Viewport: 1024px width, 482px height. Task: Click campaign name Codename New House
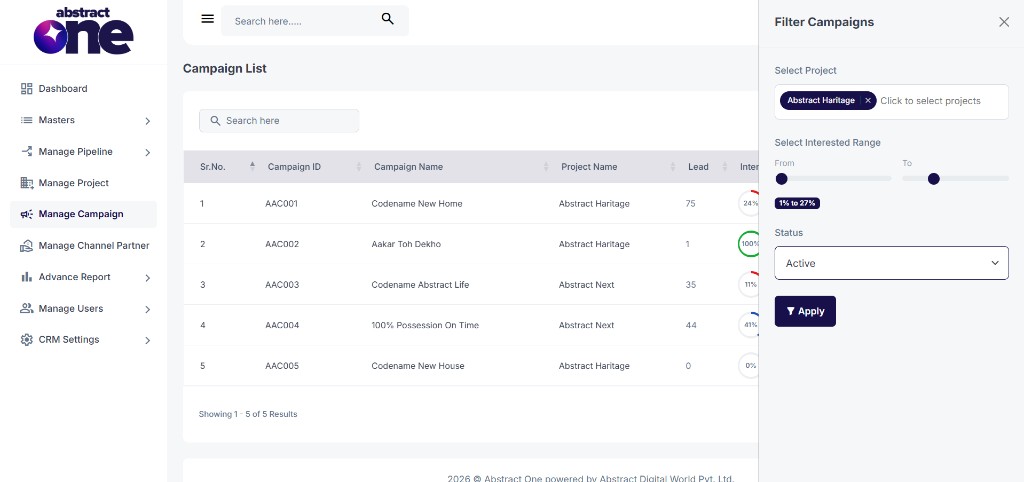418,366
